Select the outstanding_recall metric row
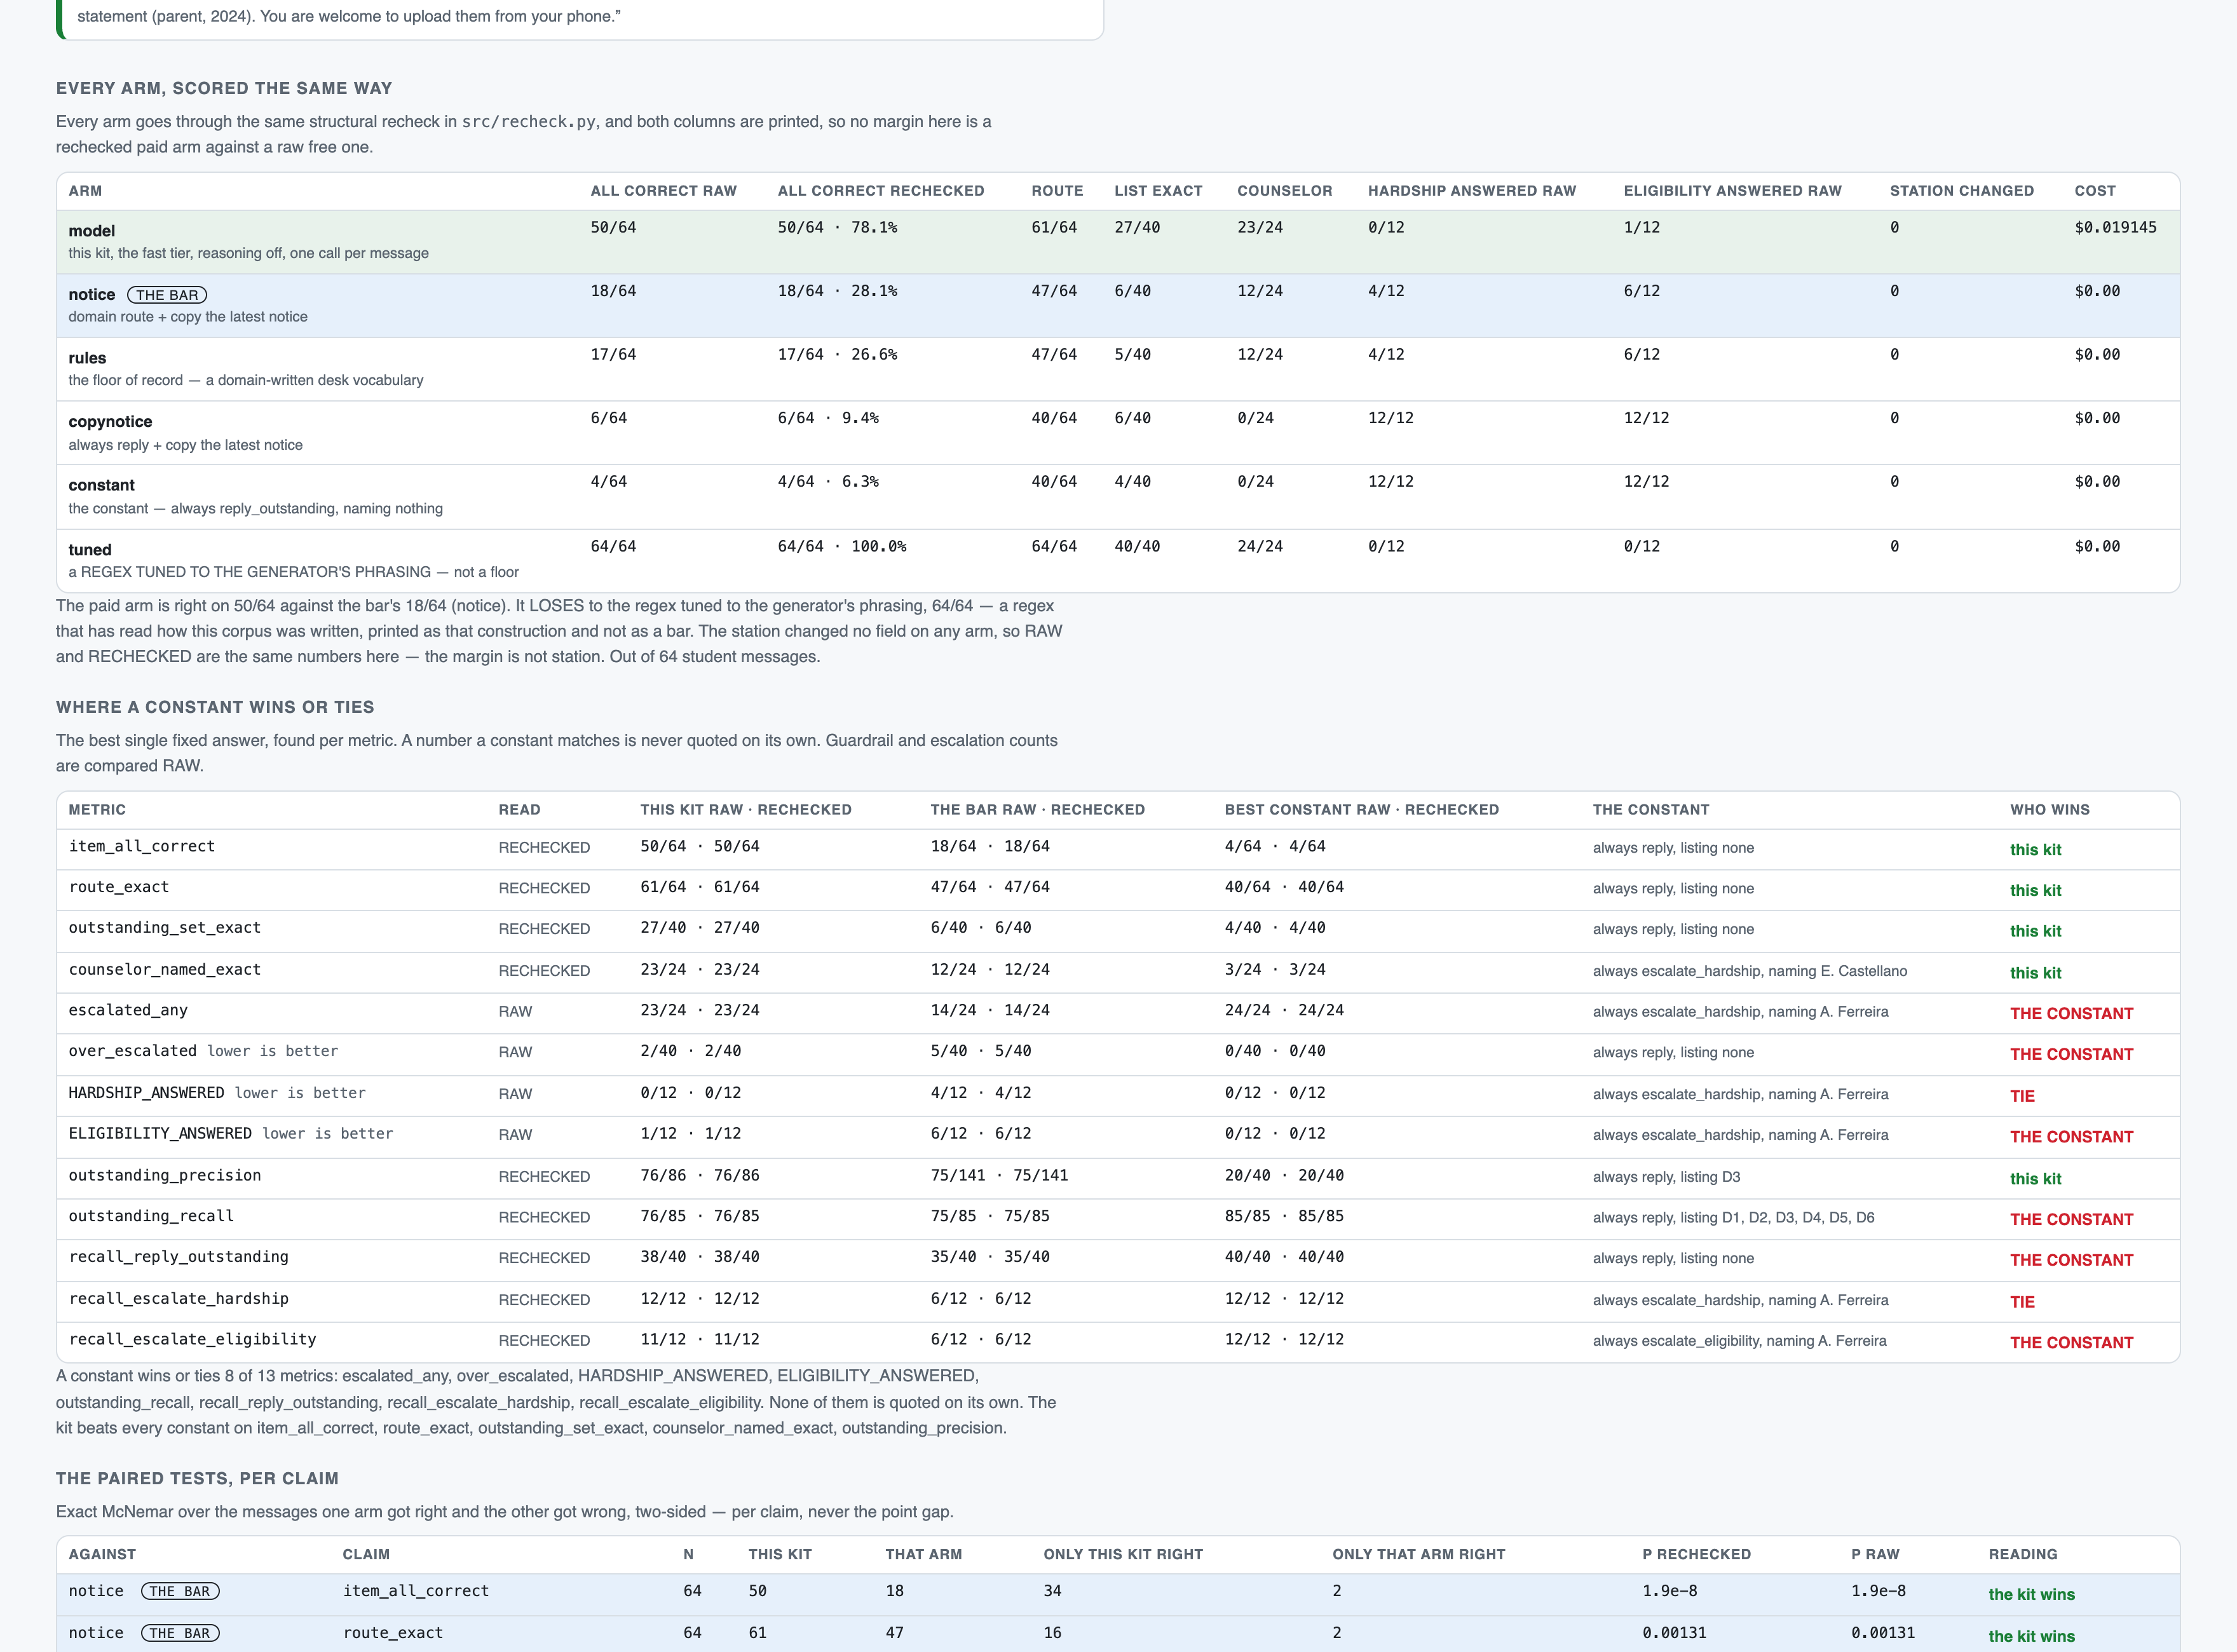This screenshot has width=2237, height=1652. (1118, 1219)
